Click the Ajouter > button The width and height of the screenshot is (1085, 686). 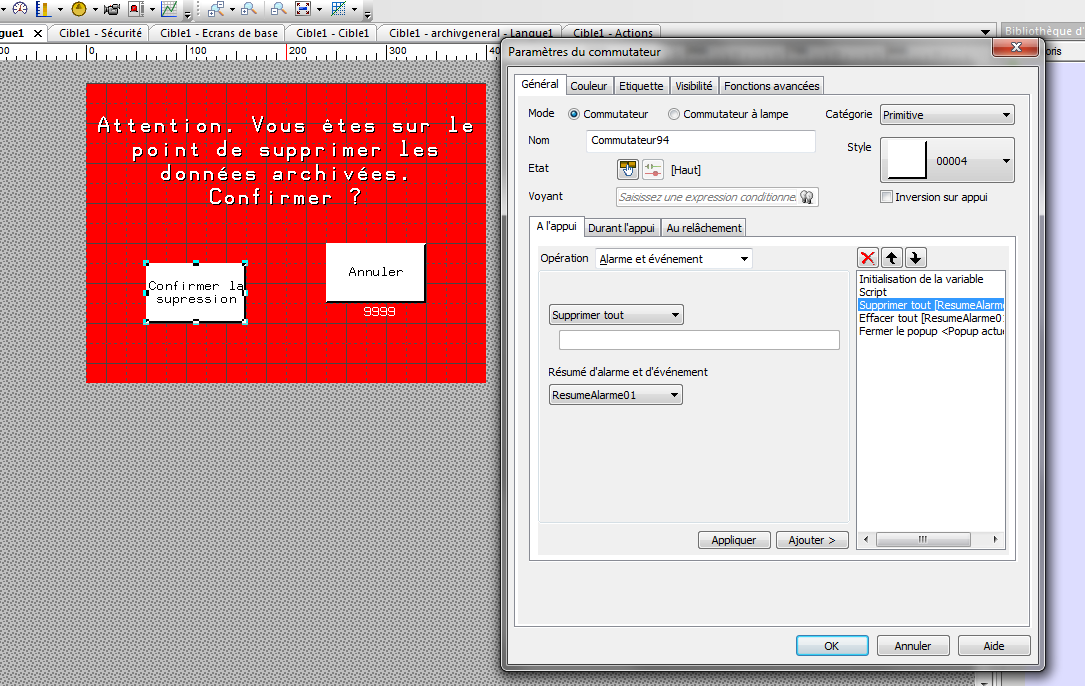pos(812,540)
